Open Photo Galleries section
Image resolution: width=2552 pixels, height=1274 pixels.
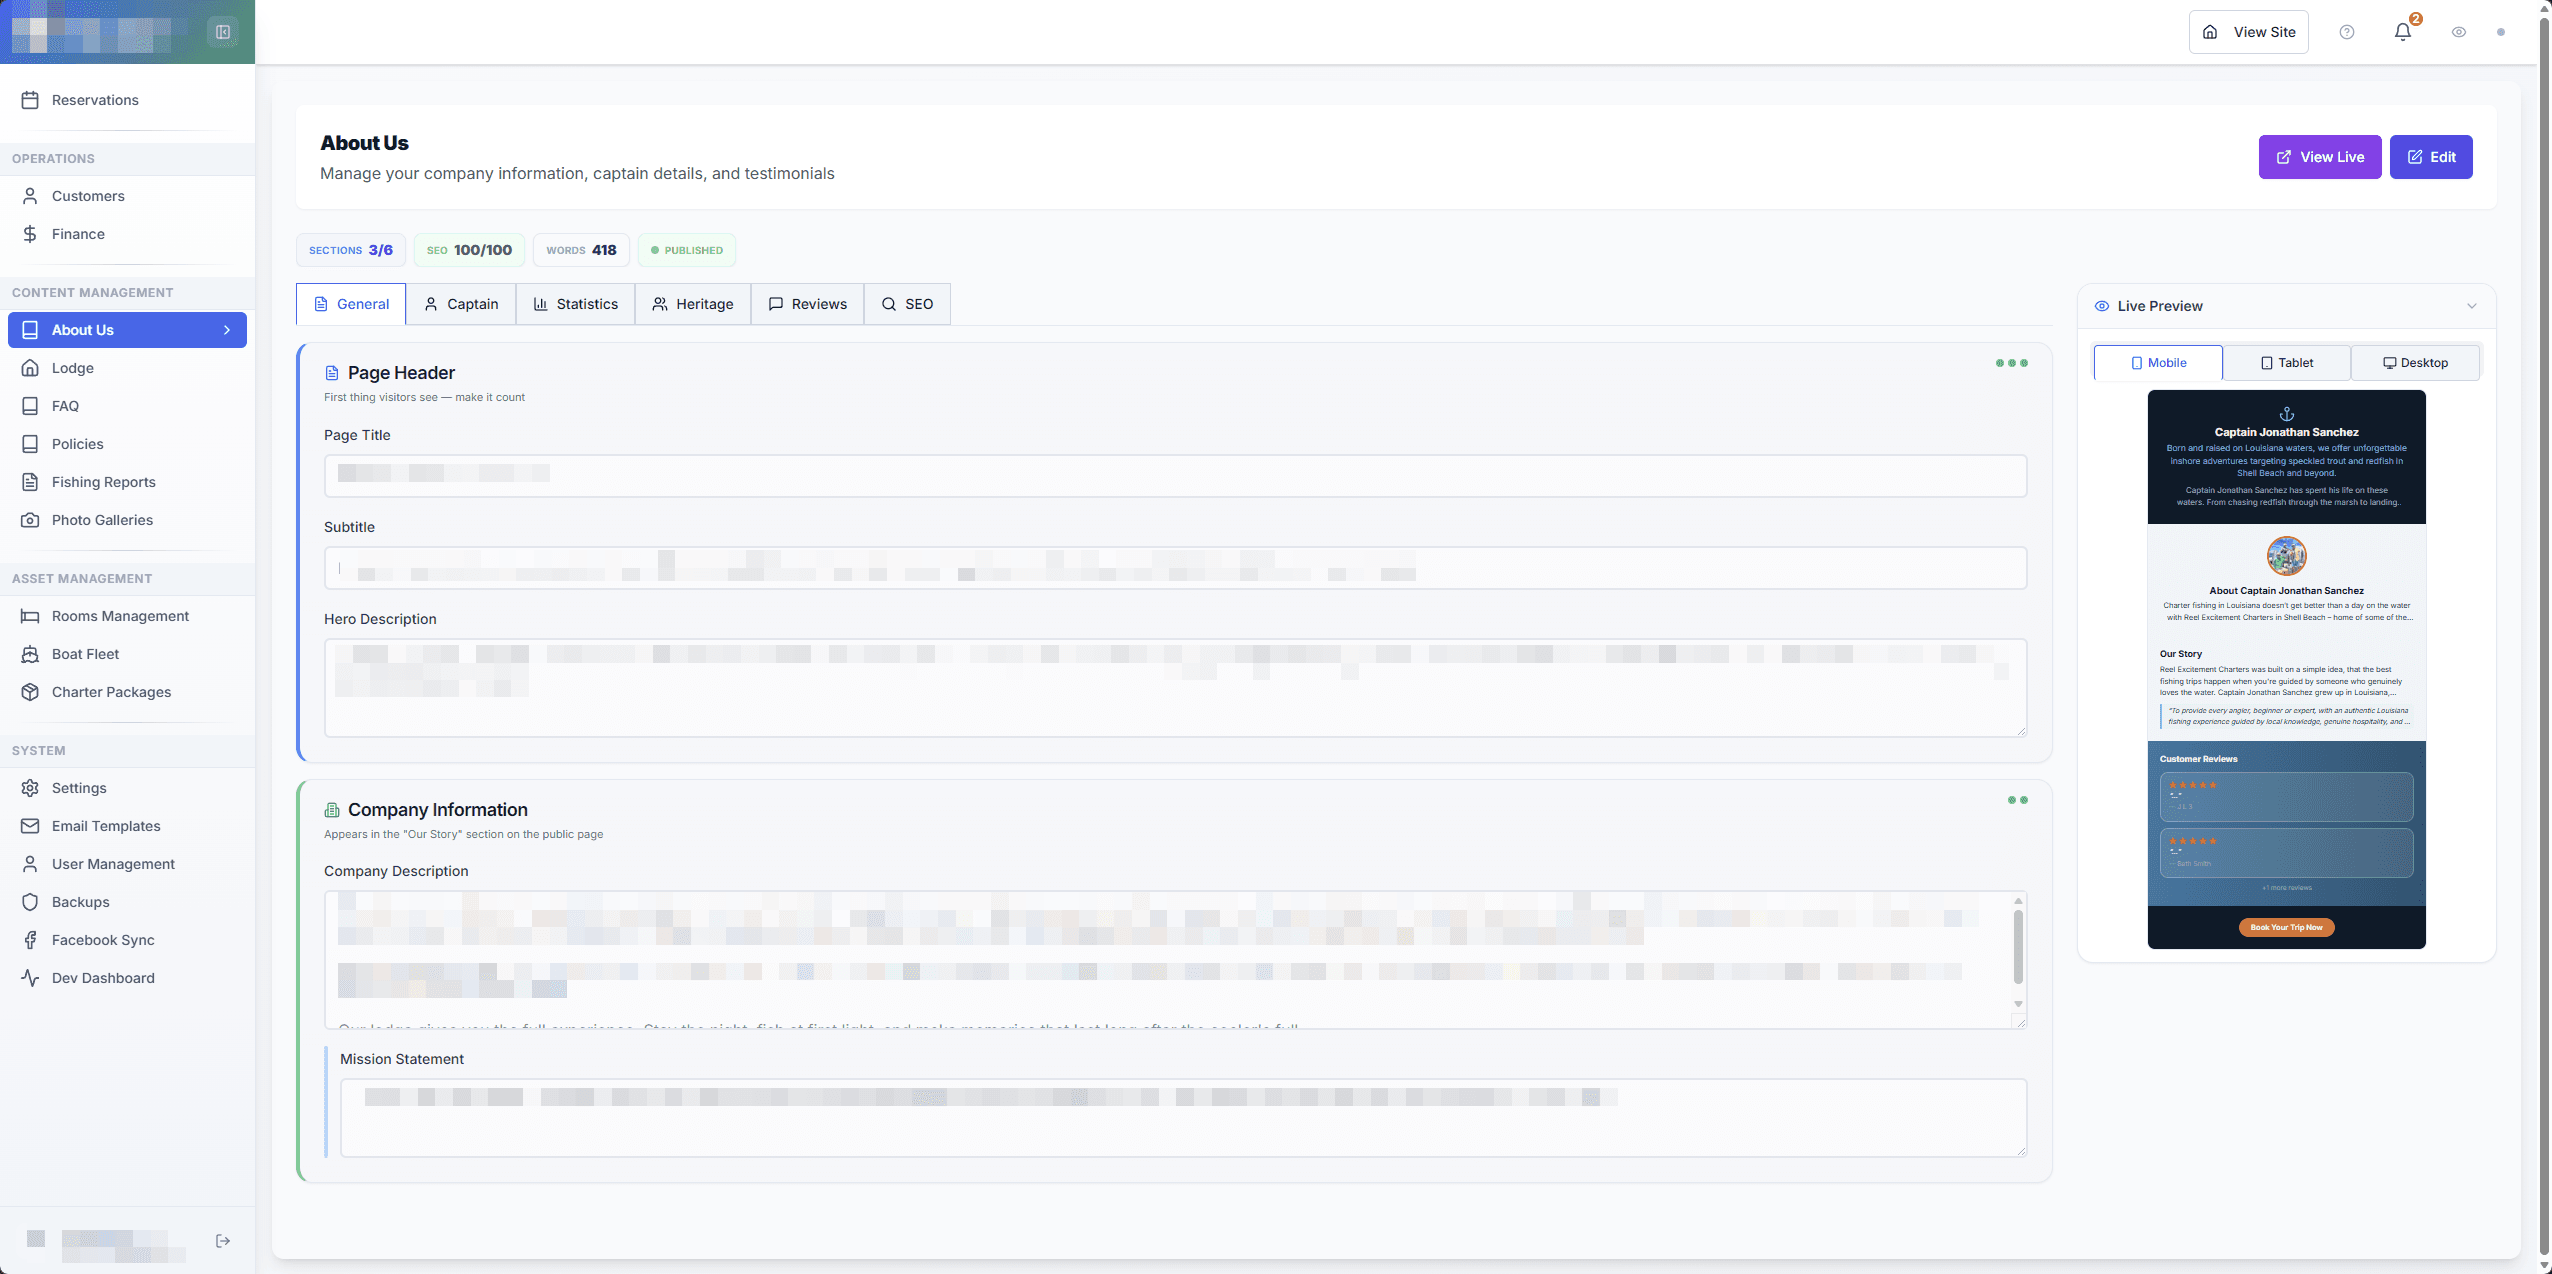tap(101, 519)
